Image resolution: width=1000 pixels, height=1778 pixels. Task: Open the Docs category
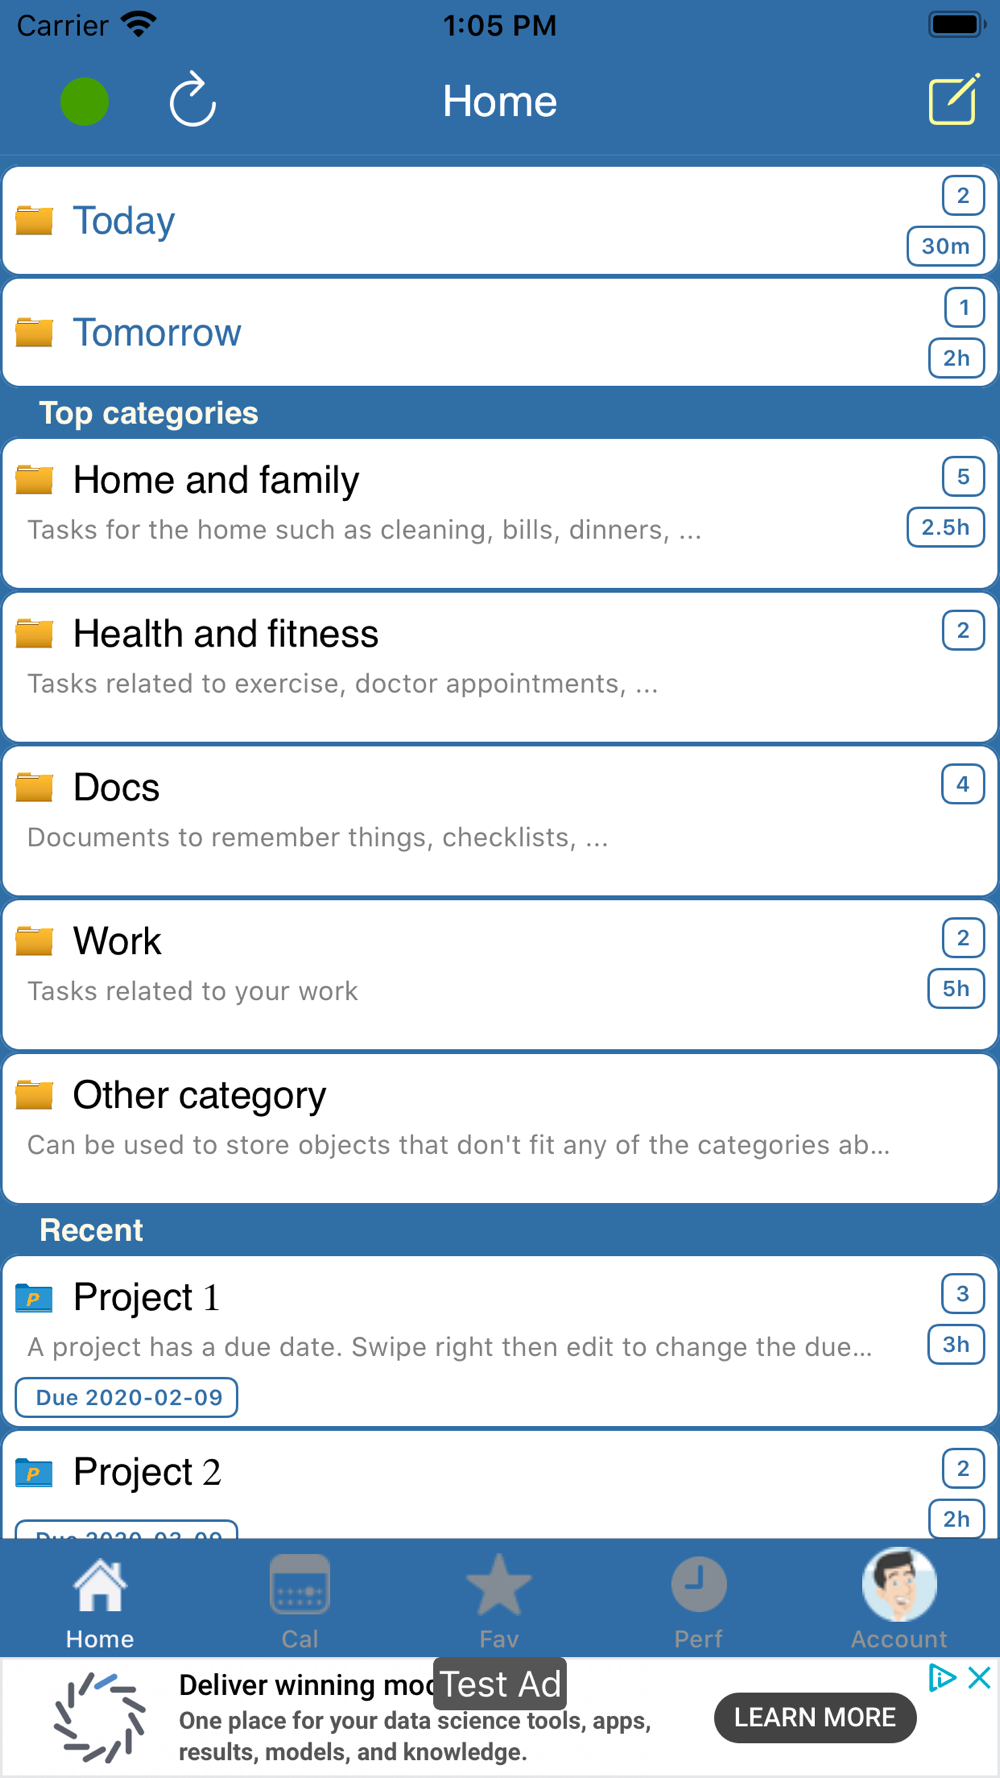pos(500,821)
